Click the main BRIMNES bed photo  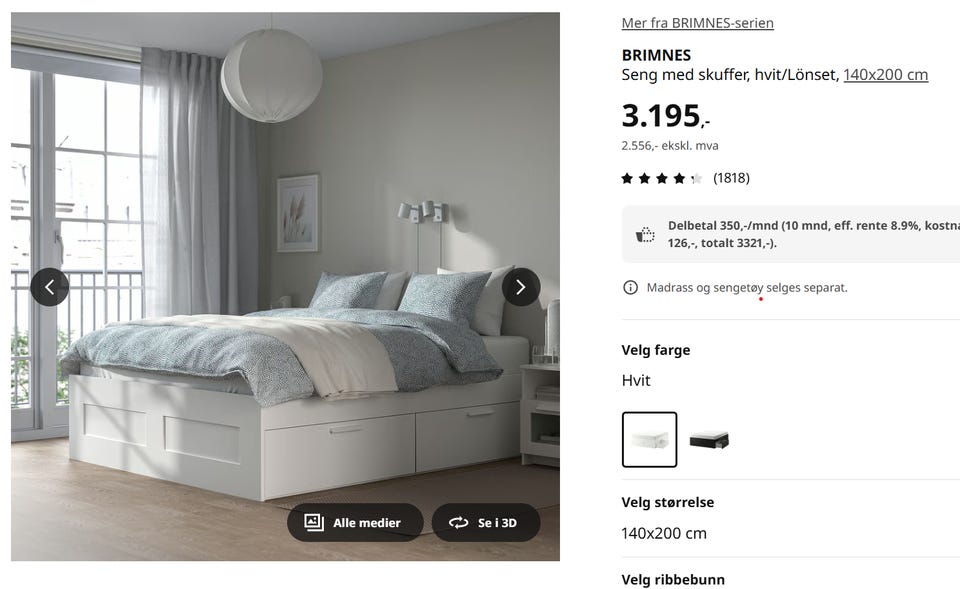pos(285,287)
